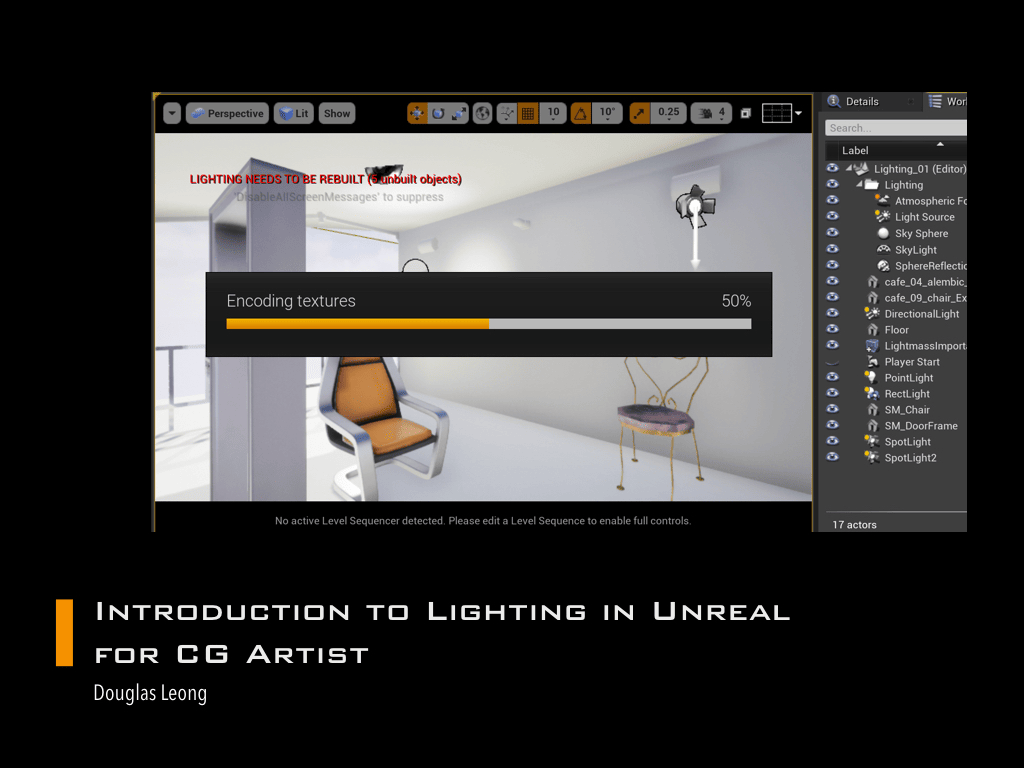Hide the Lighting folder via eye icon
The height and width of the screenshot is (768, 1024).
pos(832,184)
